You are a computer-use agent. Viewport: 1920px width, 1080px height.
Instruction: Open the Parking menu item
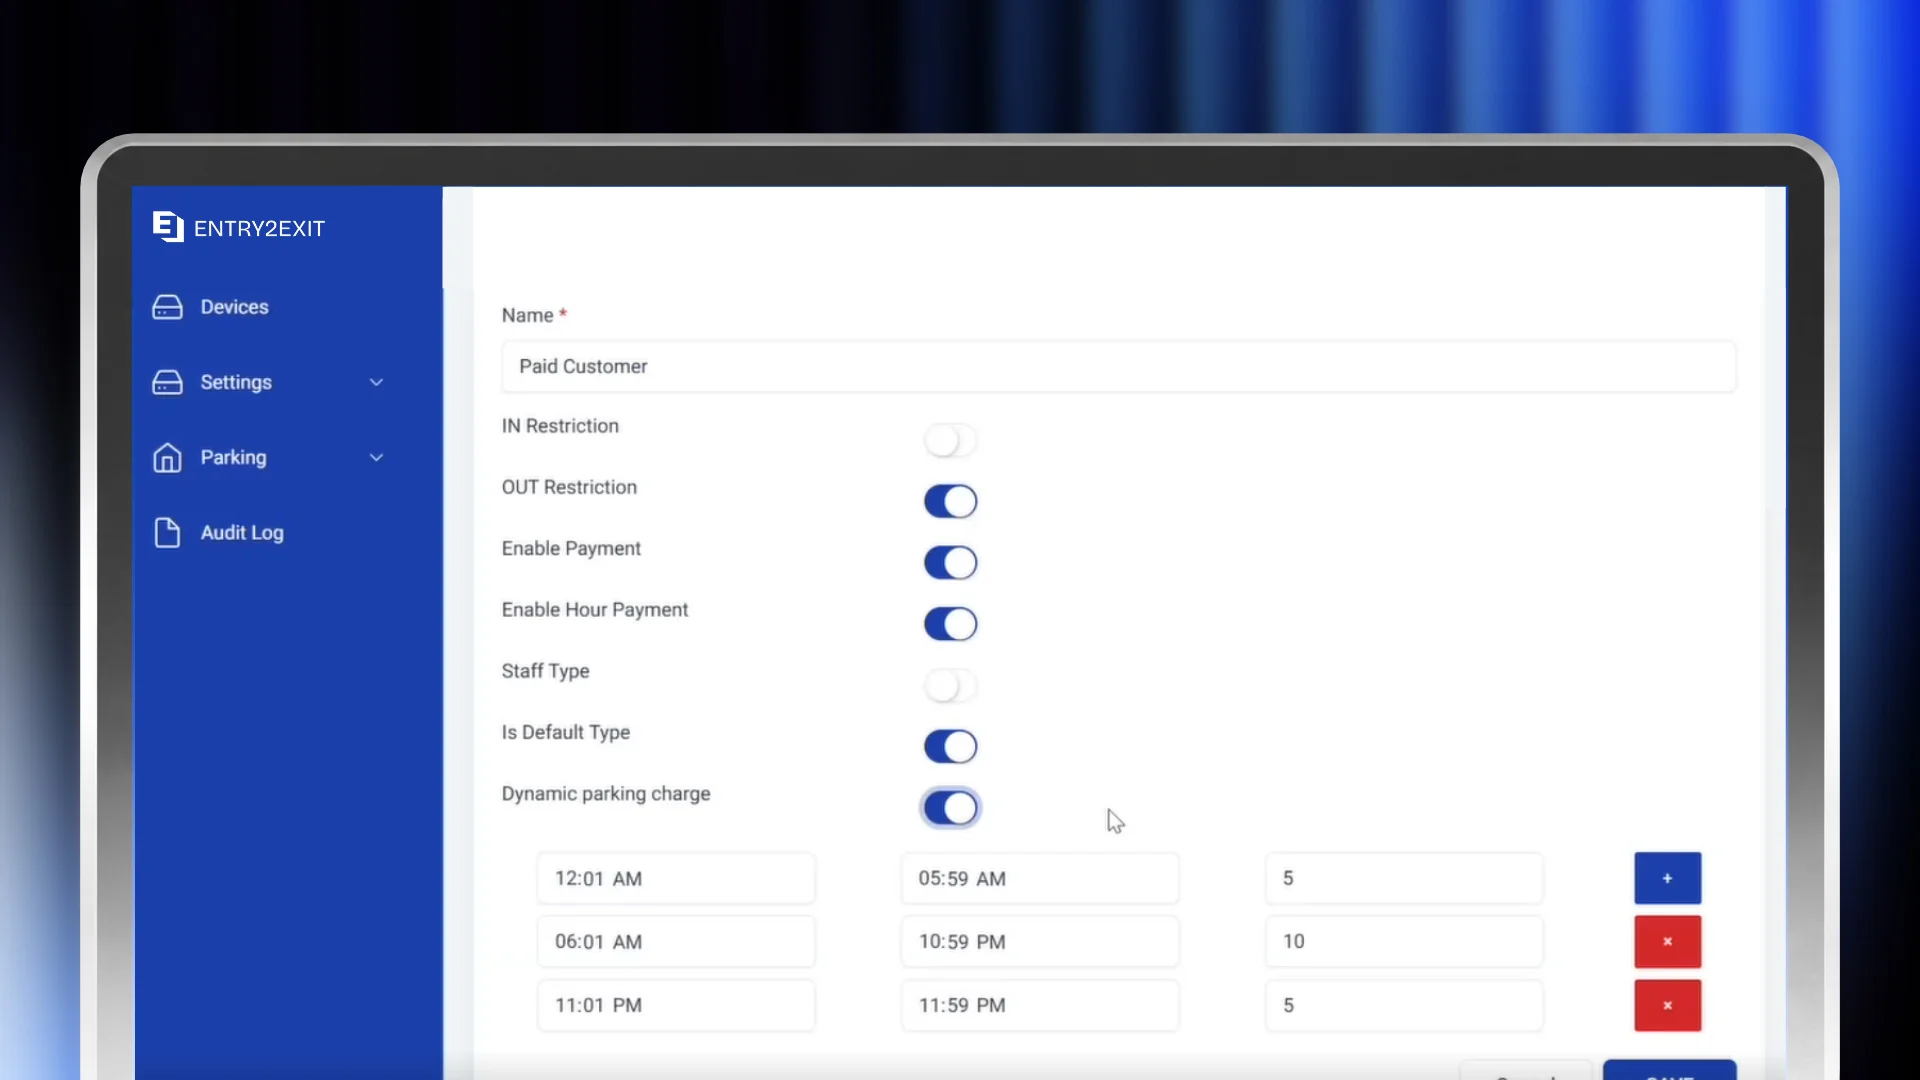pos(233,457)
